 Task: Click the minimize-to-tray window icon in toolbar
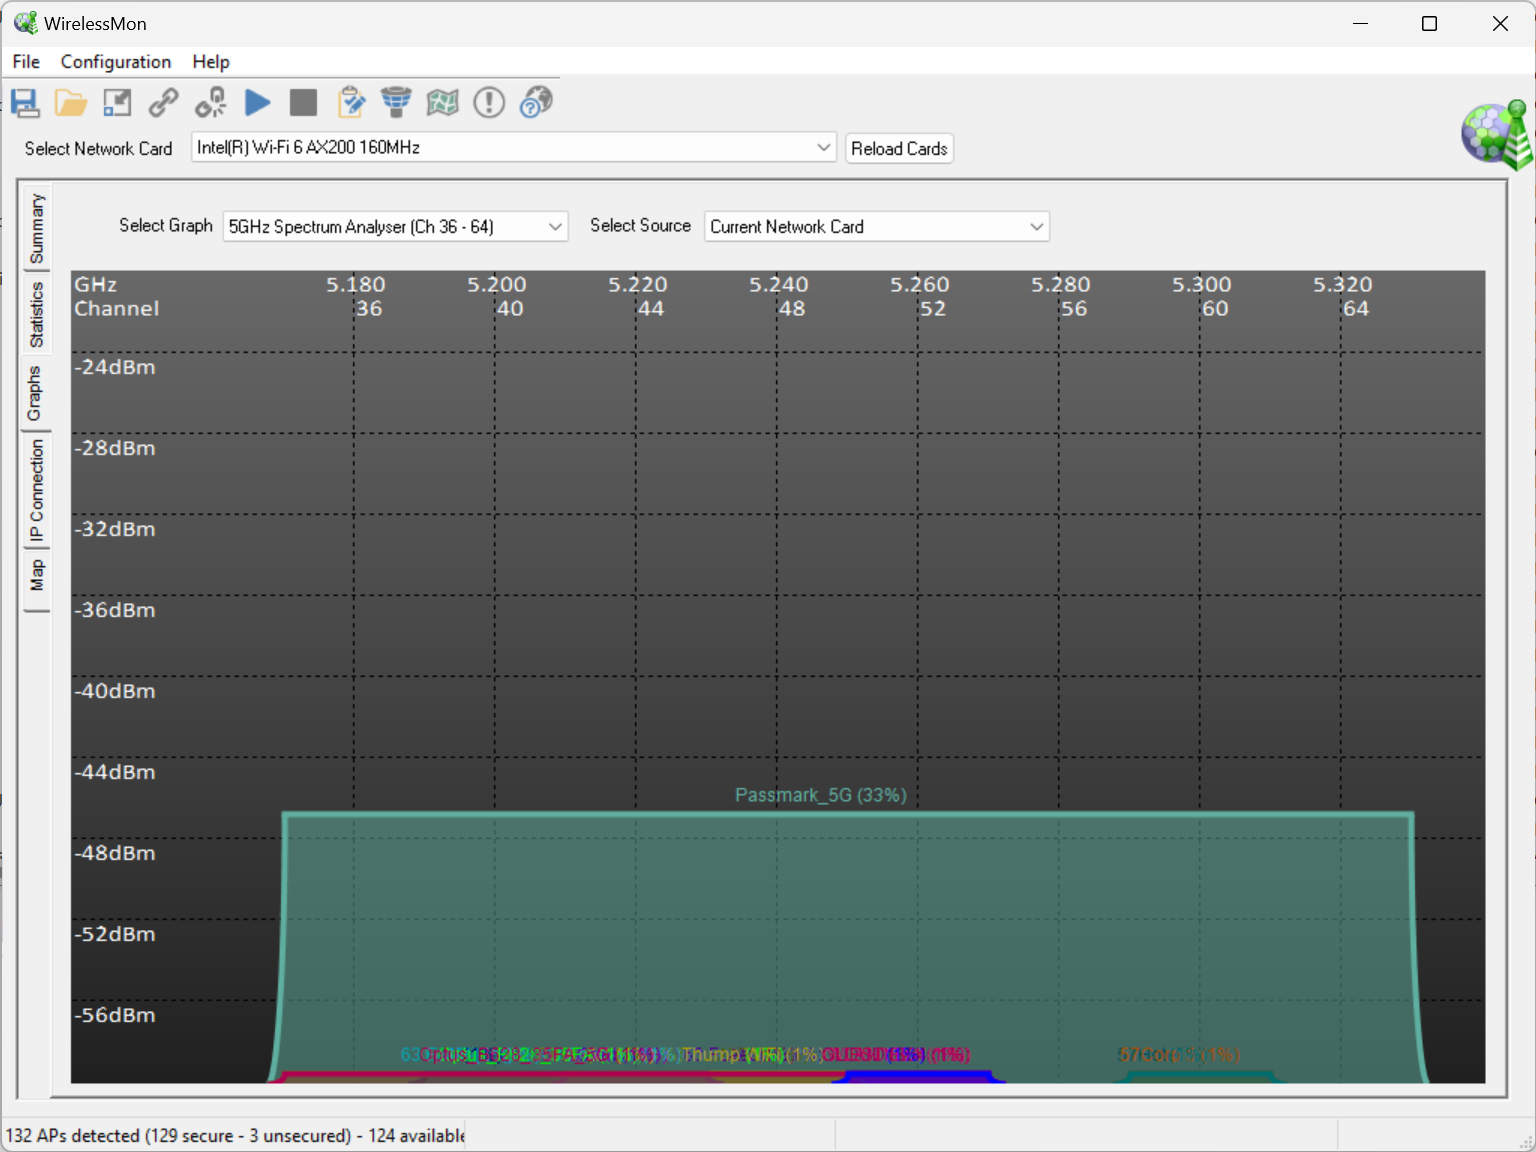click(x=118, y=102)
